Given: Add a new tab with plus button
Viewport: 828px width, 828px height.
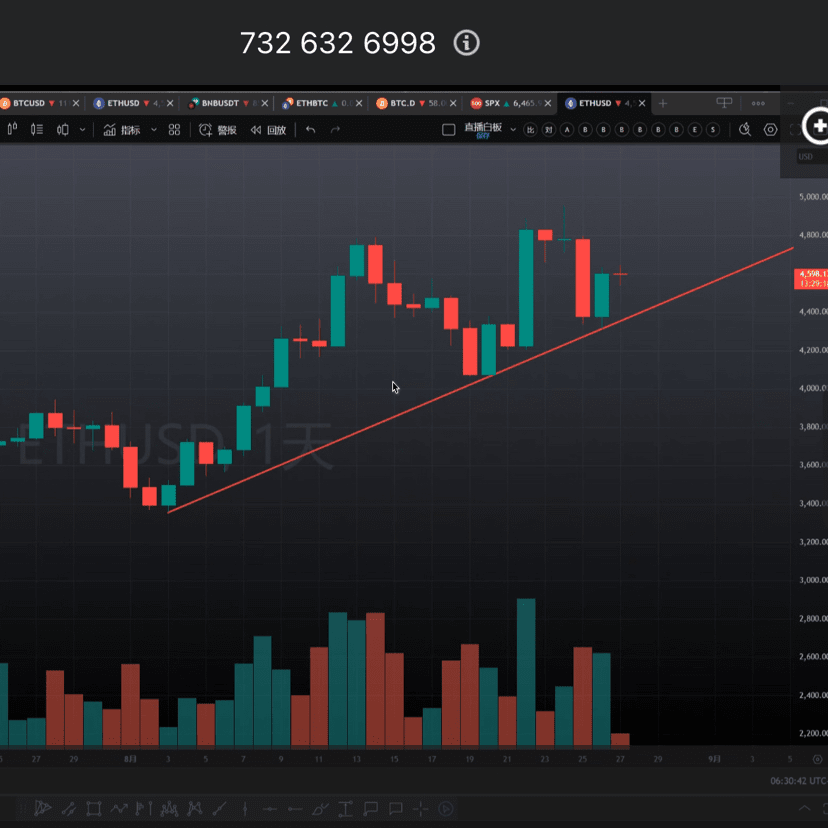Looking at the screenshot, I should tap(663, 103).
